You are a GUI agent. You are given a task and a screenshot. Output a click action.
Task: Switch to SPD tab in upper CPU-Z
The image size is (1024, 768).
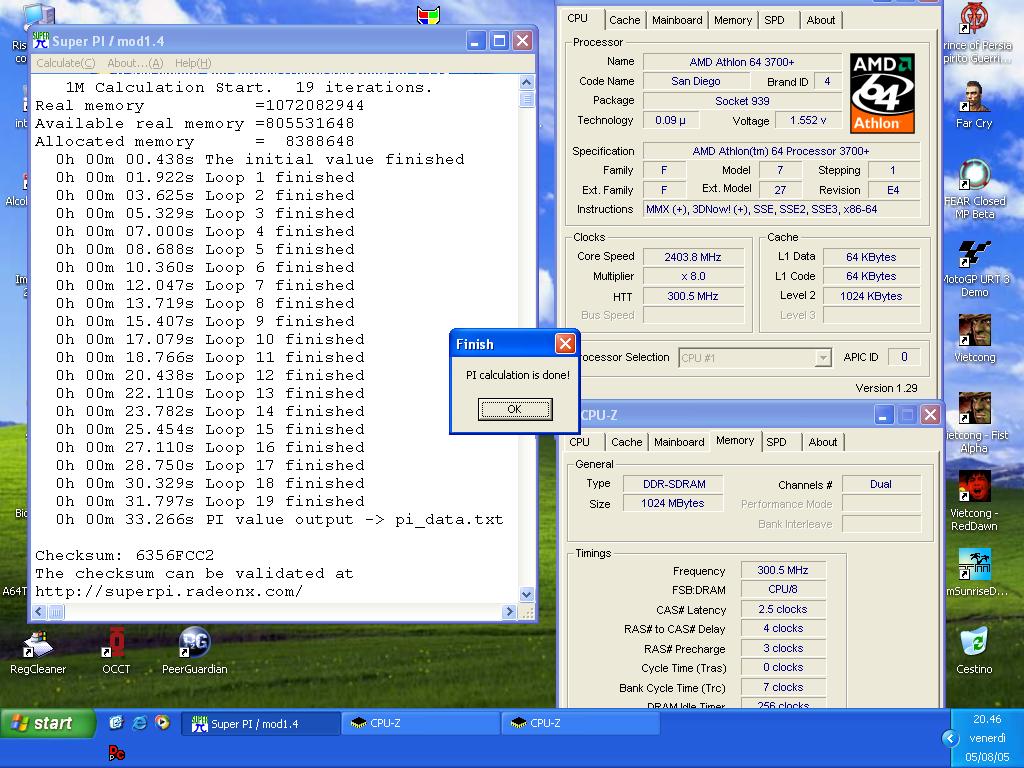pyautogui.click(x=775, y=20)
